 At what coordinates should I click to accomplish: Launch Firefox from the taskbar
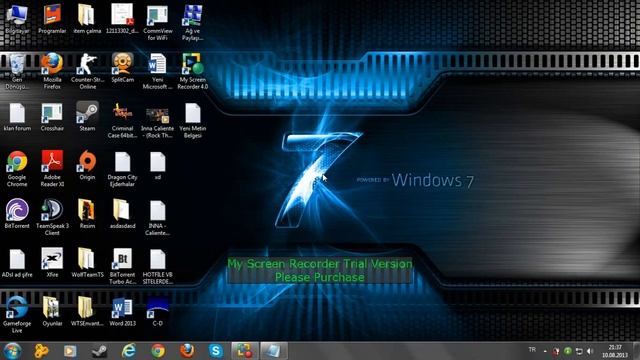point(187,351)
